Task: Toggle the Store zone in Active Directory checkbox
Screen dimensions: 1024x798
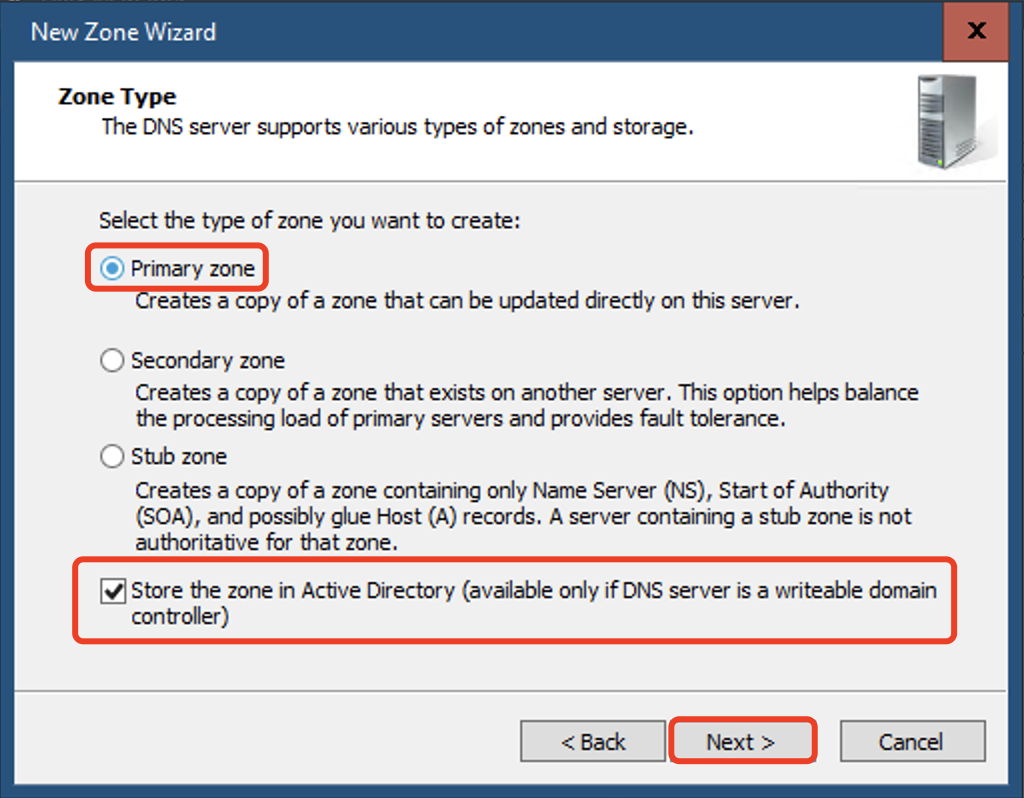Action: [x=113, y=591]
